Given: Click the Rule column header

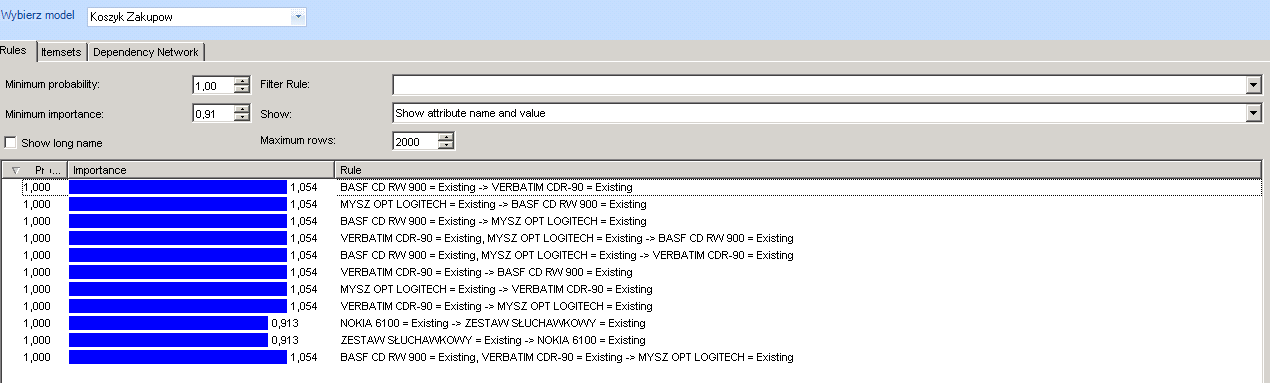Looking at the screenshot, I should [x=801, y=170].
